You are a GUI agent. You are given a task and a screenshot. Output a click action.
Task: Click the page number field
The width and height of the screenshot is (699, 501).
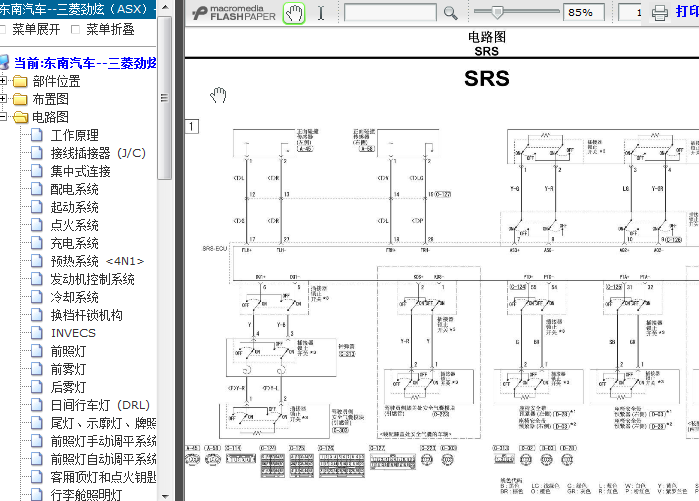click(630, 12)
